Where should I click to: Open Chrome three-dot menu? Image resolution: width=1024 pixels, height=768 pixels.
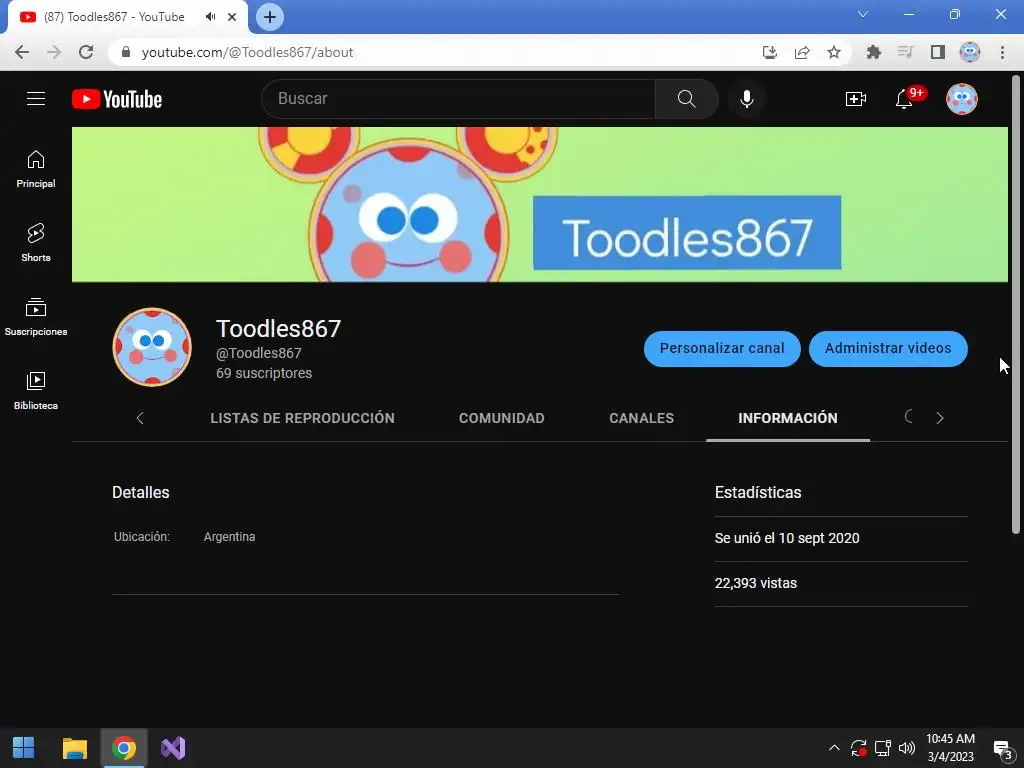[x=1002, y=52]
